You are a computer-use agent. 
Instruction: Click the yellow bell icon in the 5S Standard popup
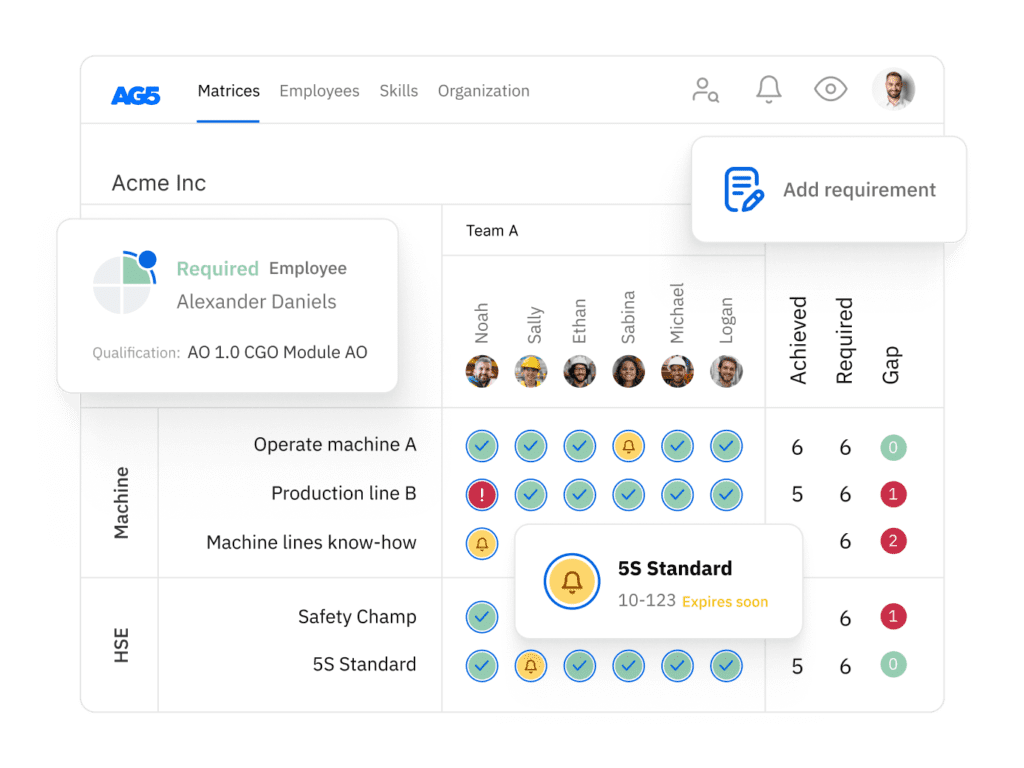[x=571, y=581]
